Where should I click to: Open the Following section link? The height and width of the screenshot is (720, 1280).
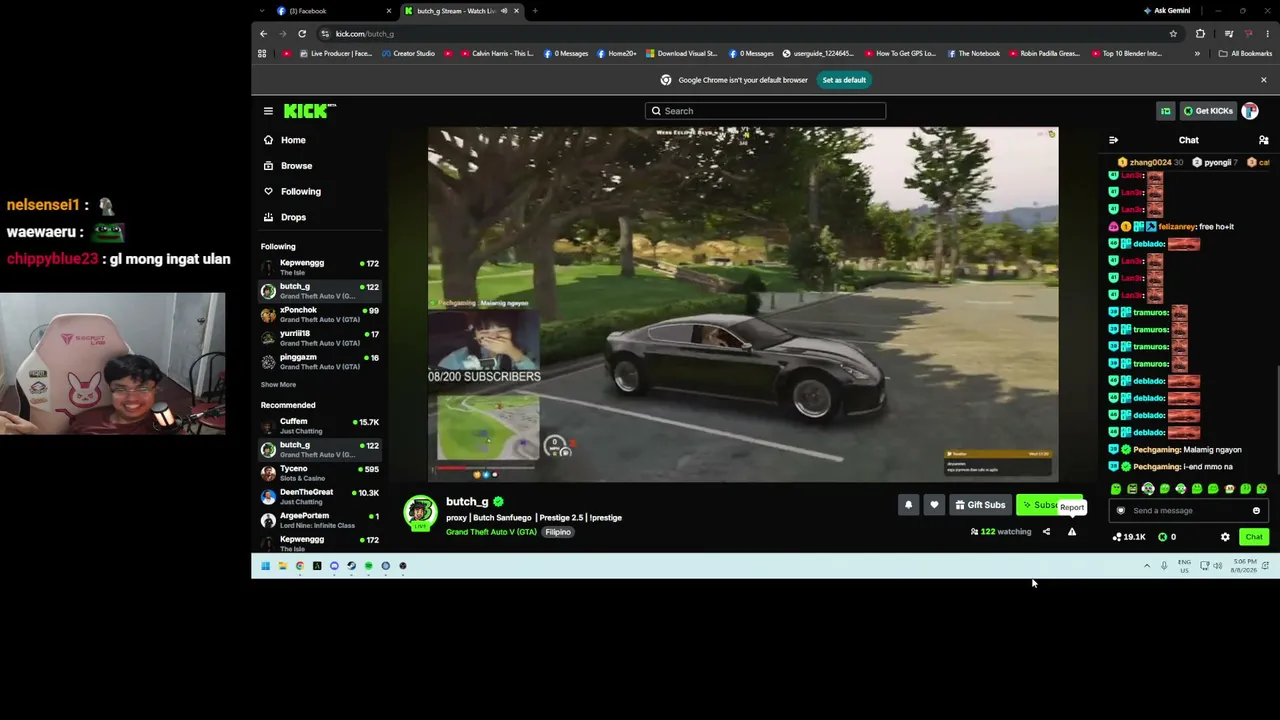coord(318,191)
